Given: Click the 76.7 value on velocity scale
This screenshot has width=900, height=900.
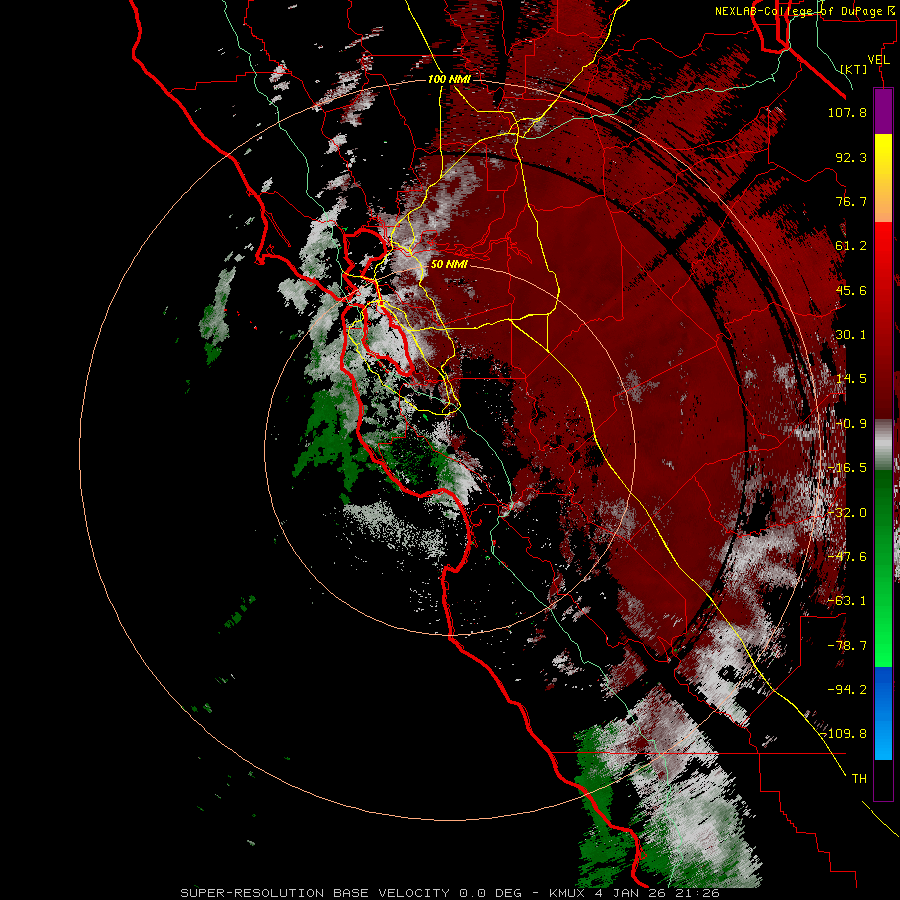Looking at the screenshot, I should (851, 201).
